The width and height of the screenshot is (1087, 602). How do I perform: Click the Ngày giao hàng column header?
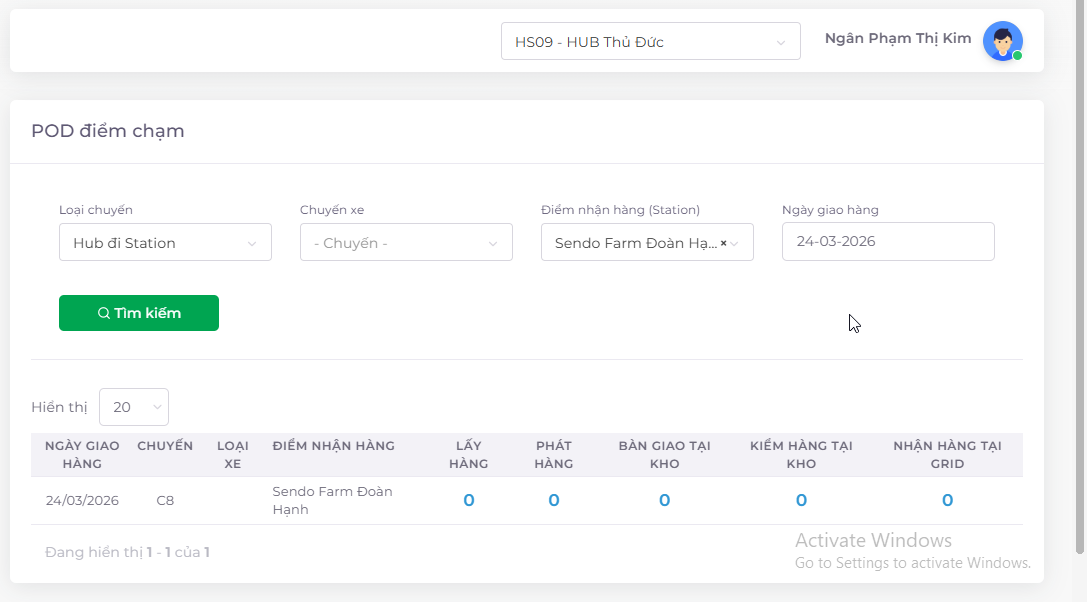82,454
